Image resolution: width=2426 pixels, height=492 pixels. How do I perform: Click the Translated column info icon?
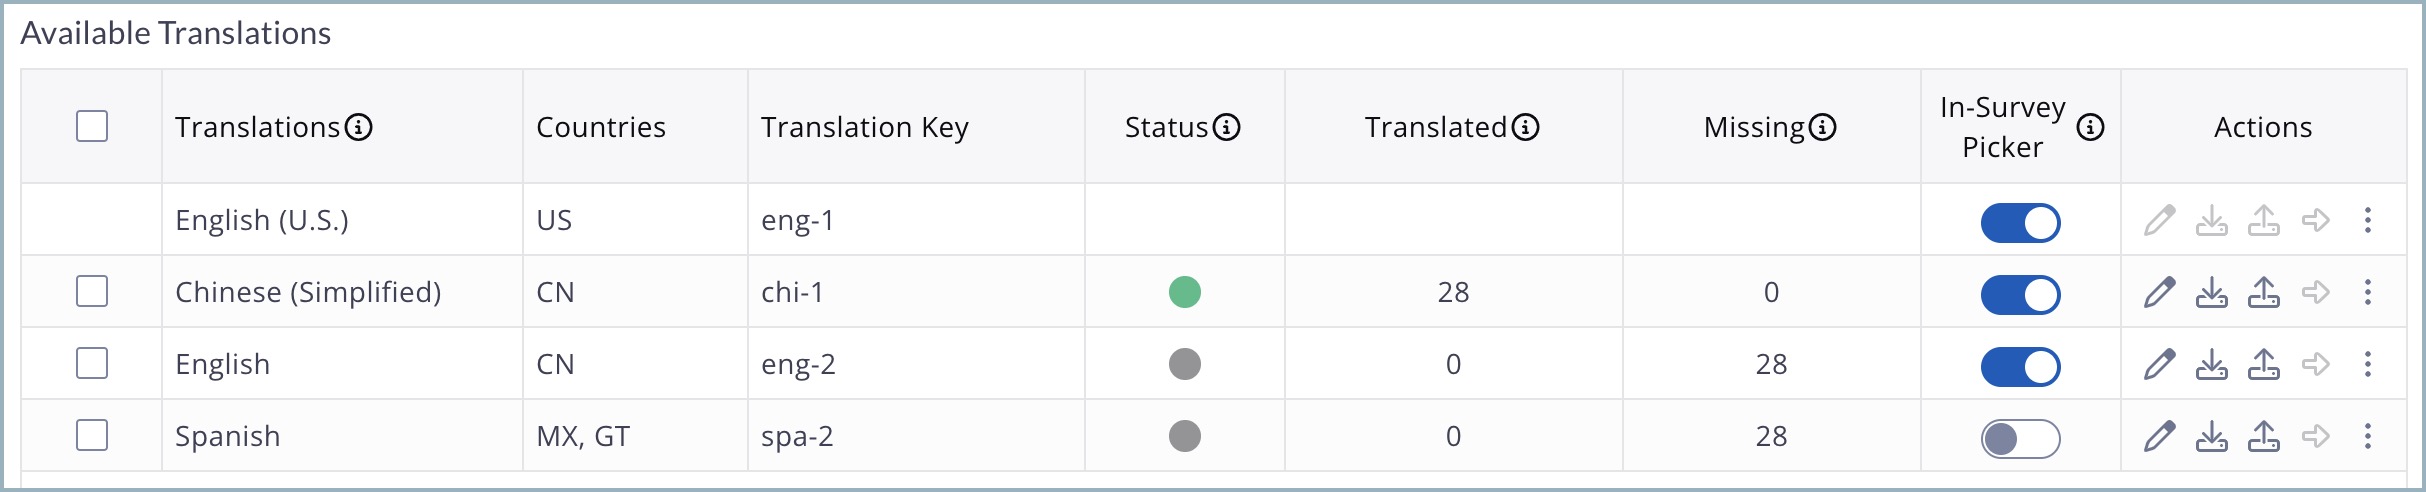[1525, 127]
